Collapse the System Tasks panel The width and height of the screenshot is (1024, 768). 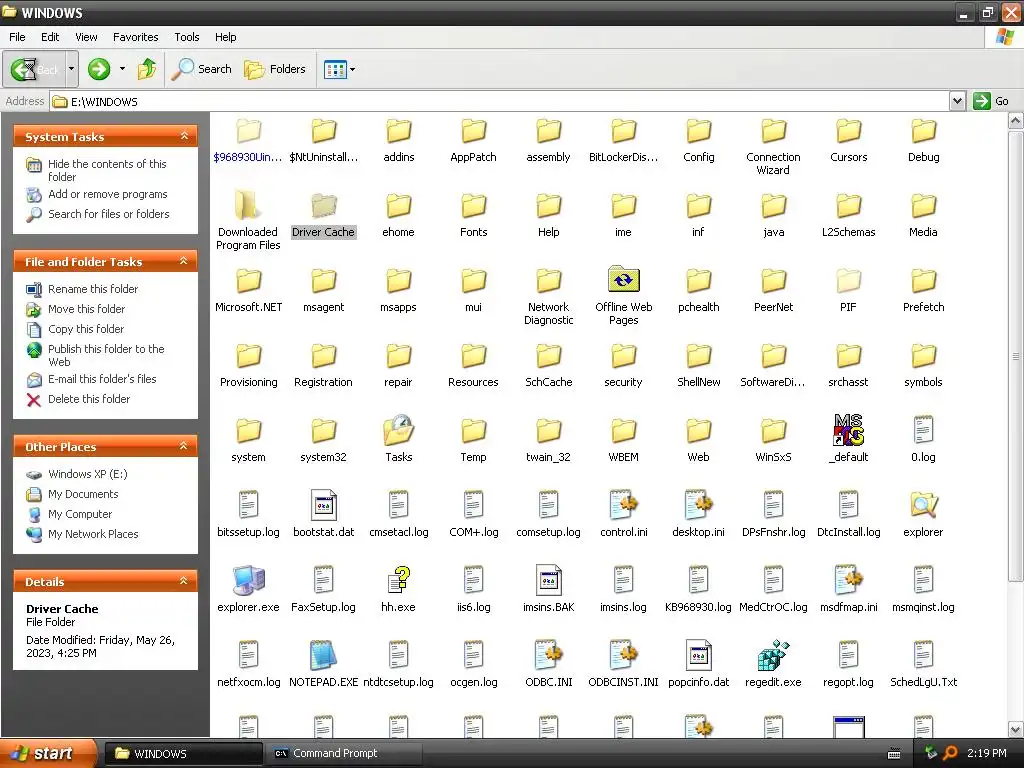184,136
